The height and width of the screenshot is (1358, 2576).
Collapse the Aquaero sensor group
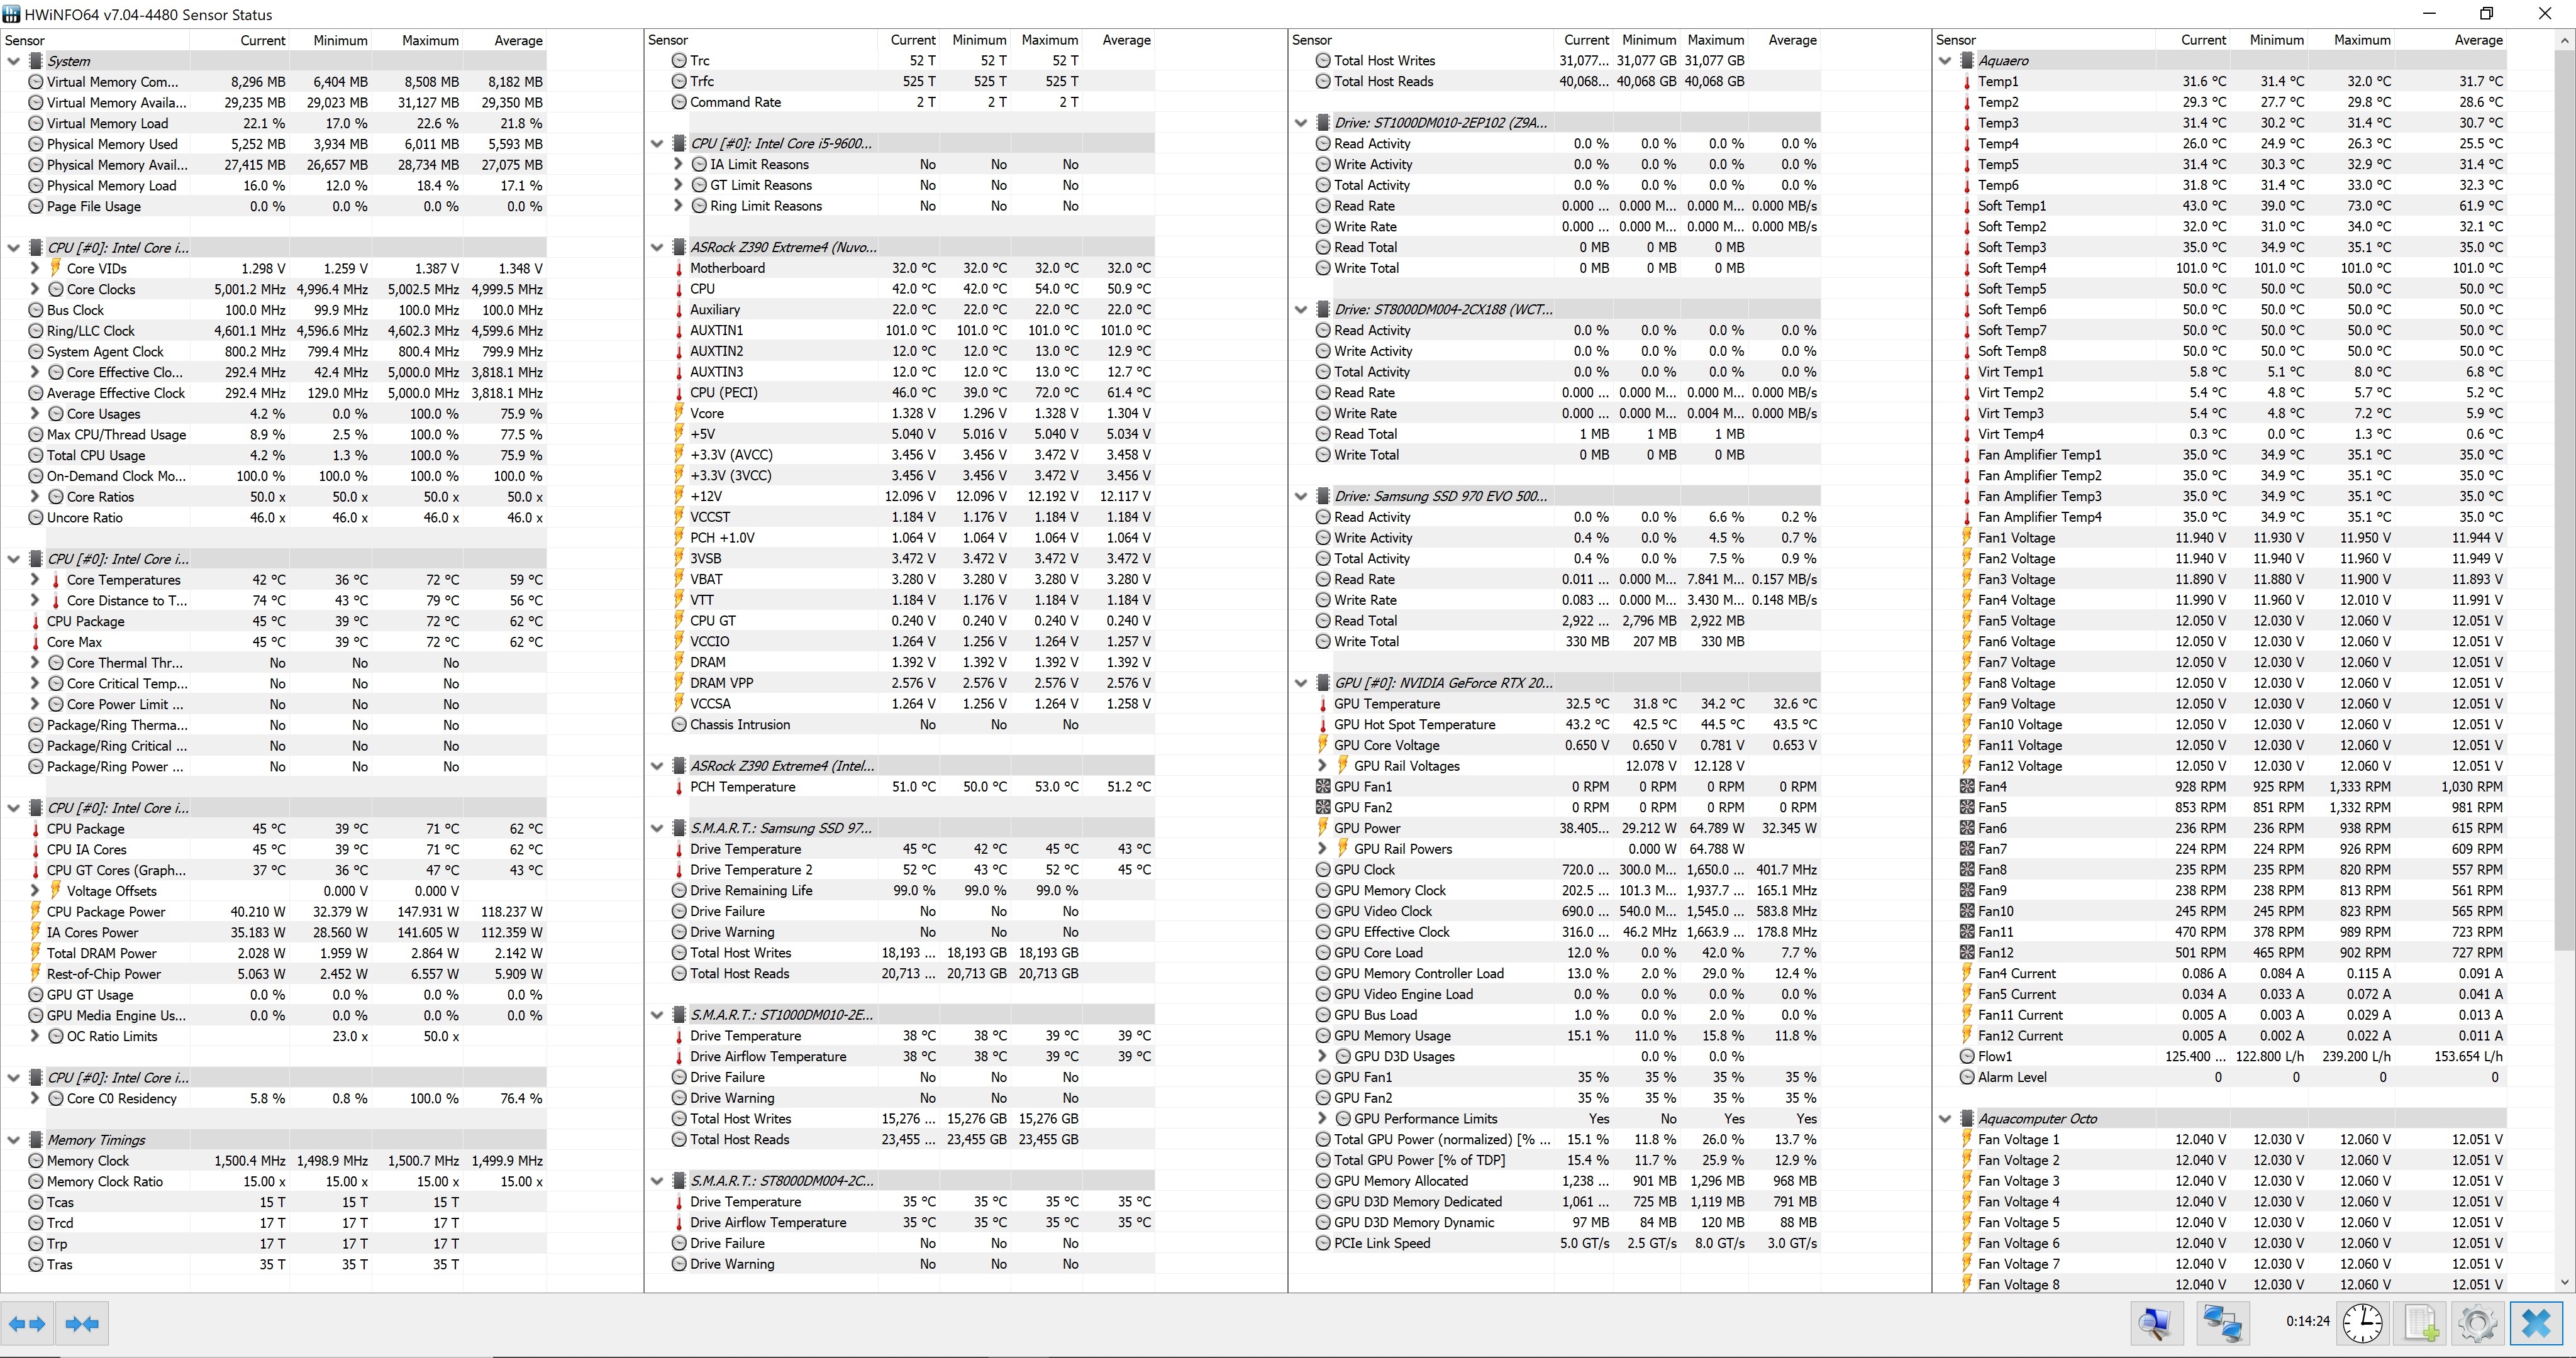point(1945,61)
